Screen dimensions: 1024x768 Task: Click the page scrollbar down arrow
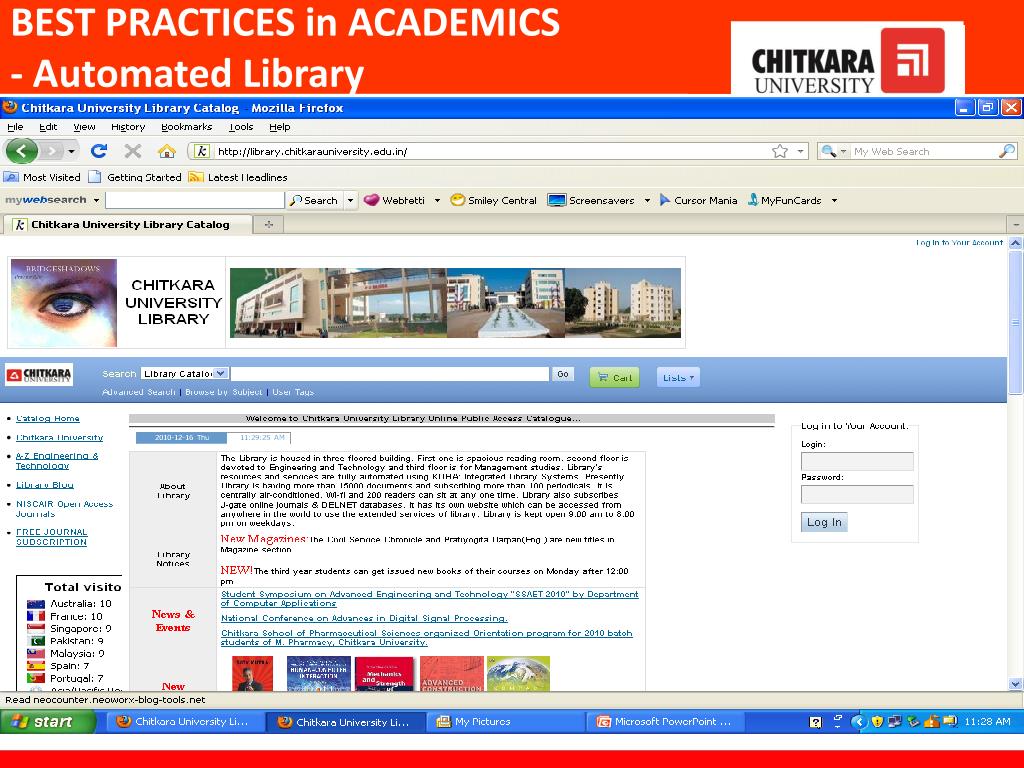click(1016, 684)
